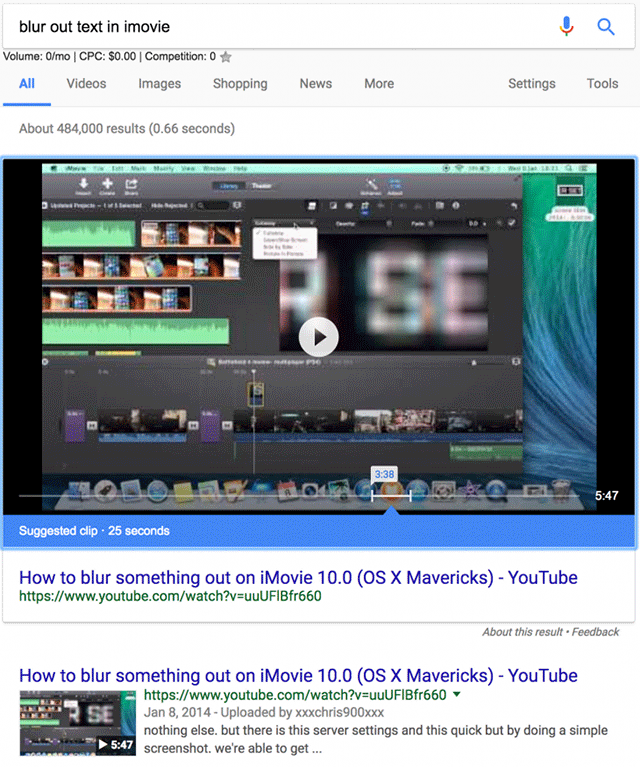Viewport: 640px width, 767px height.
Task: Open the Shopping results tab
Action: pos(241,84)
